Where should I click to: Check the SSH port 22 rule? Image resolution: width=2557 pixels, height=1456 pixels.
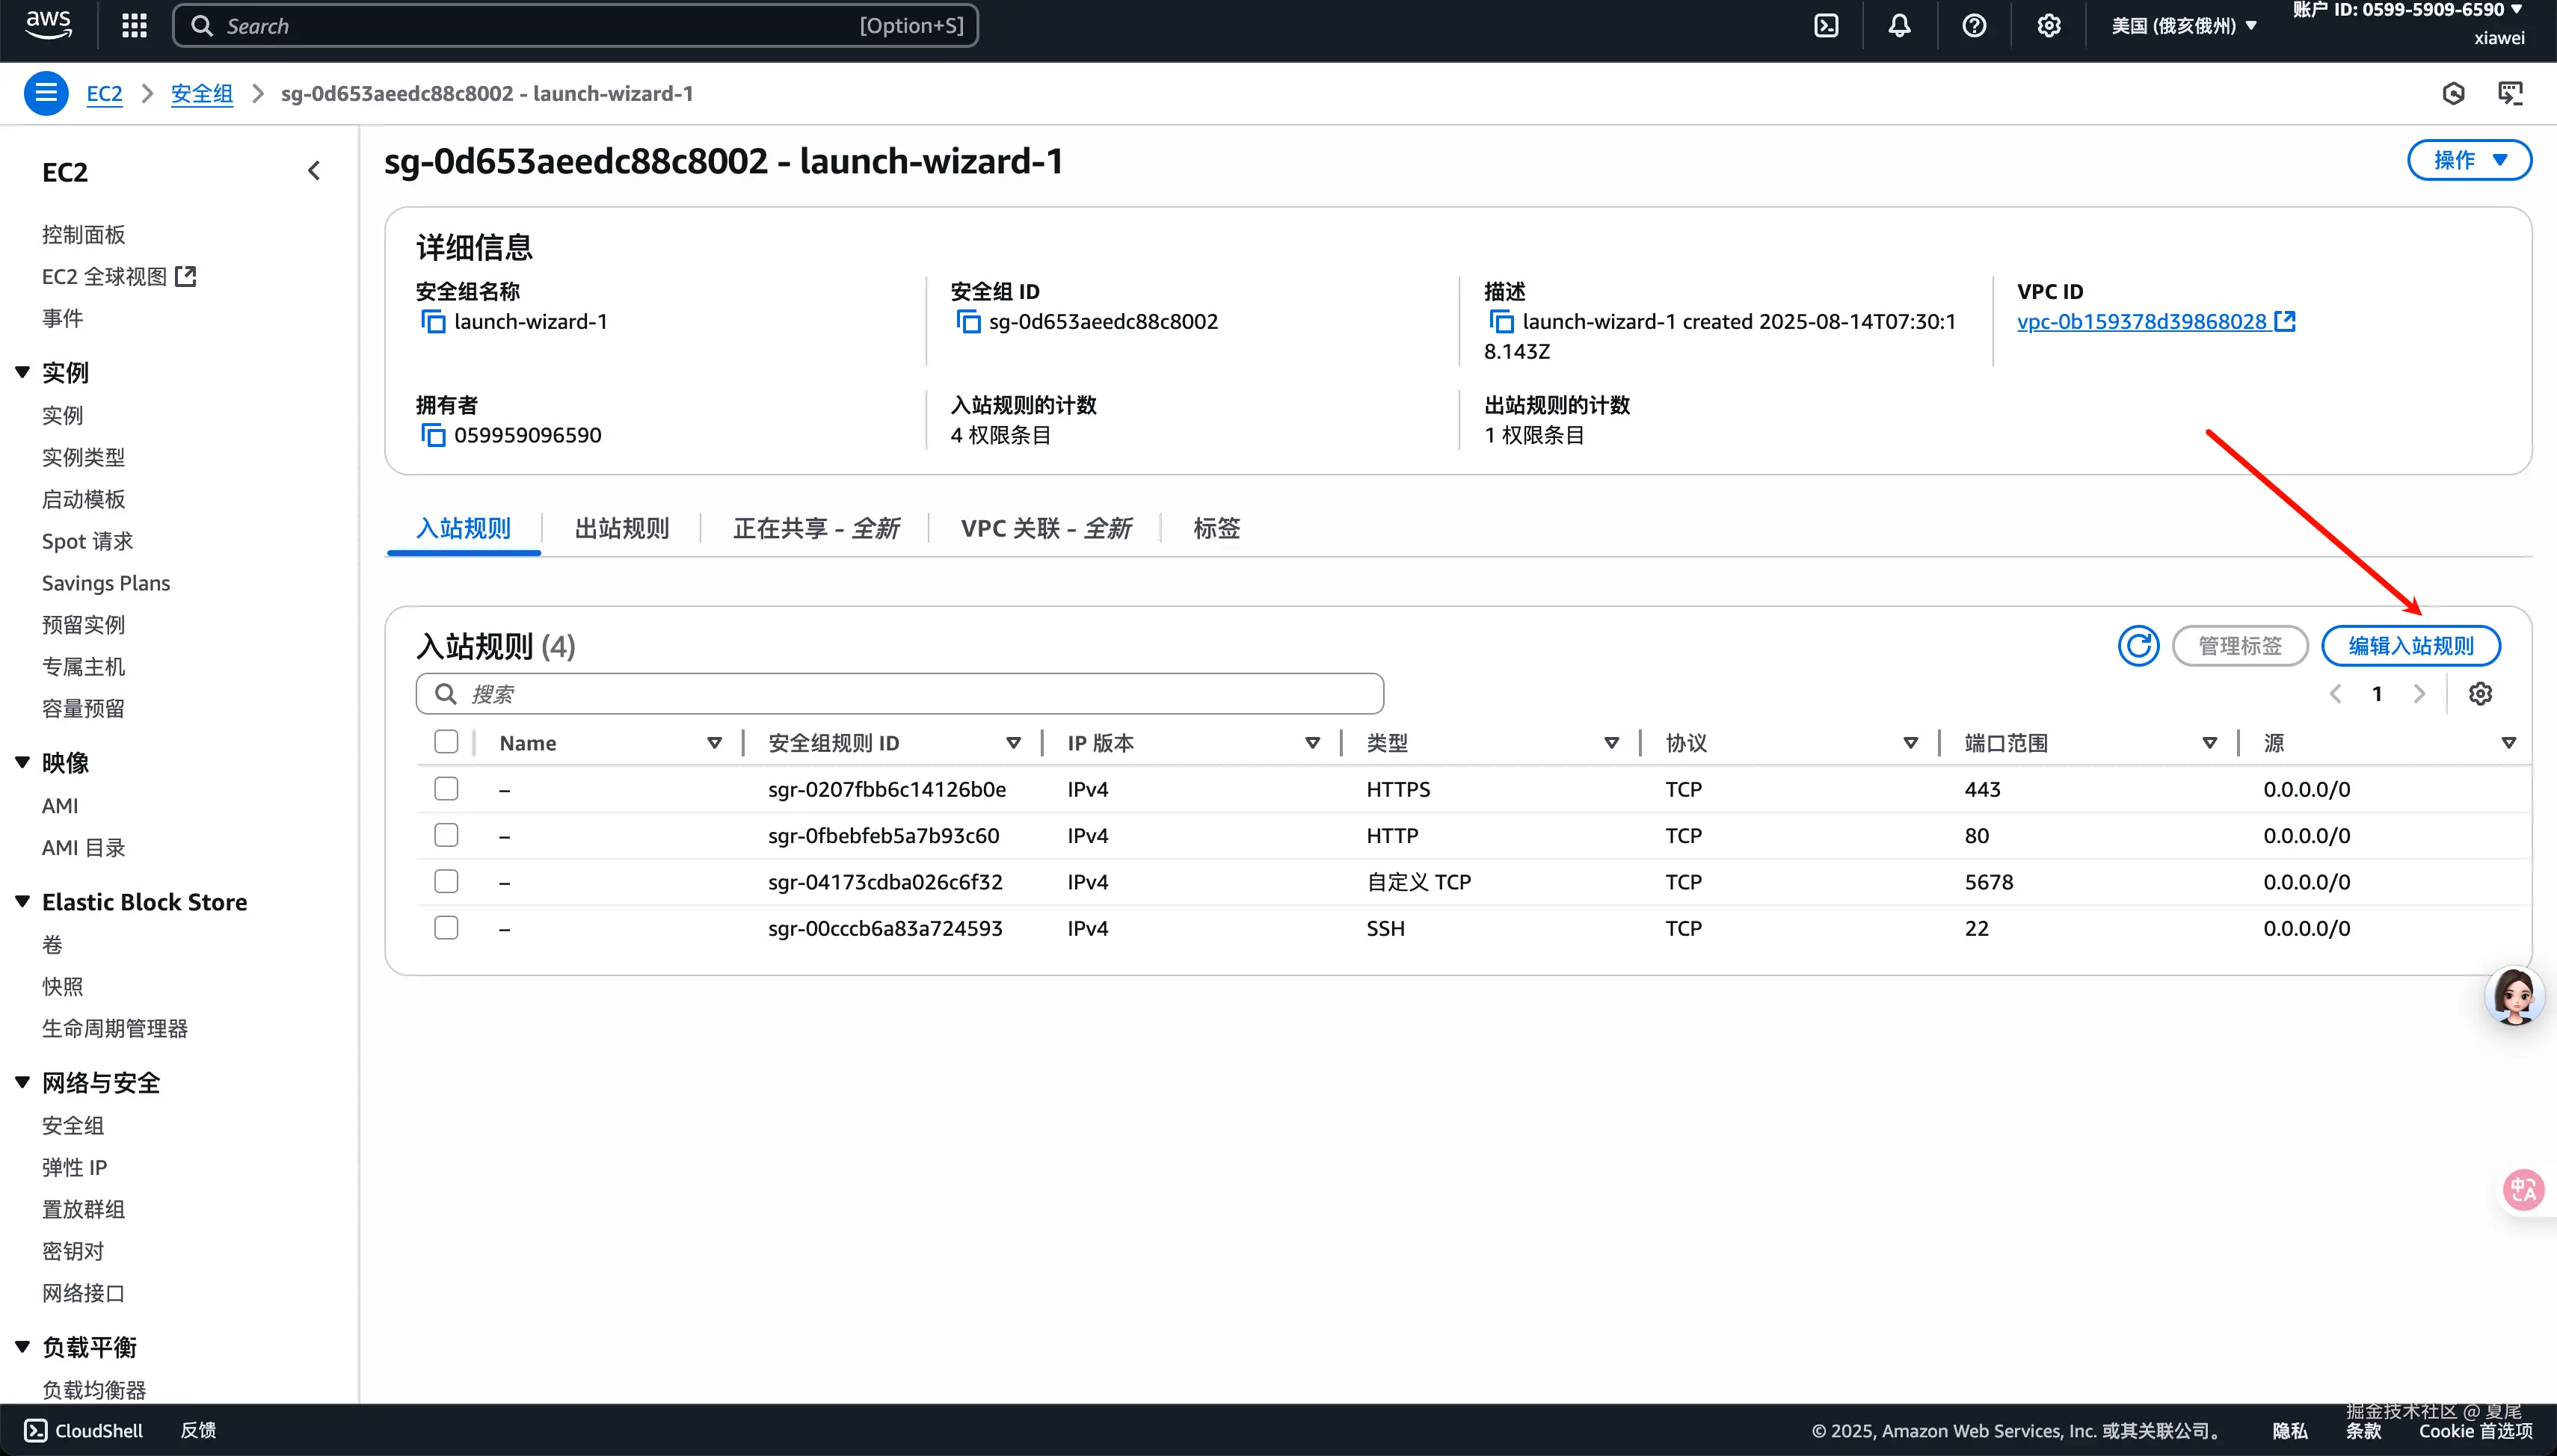pos(446,928)
